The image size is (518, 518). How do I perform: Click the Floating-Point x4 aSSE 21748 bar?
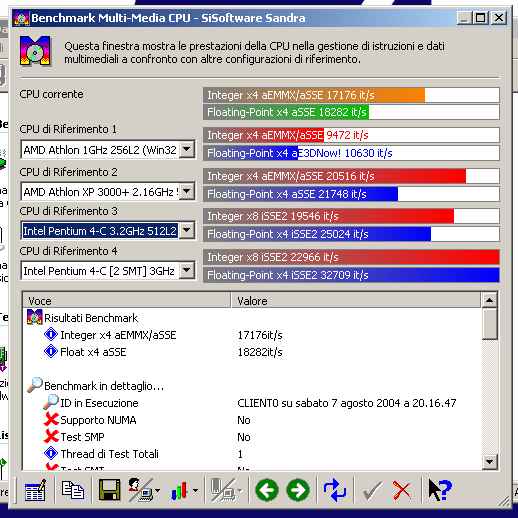pyautogui.click(x=351, y=194)
